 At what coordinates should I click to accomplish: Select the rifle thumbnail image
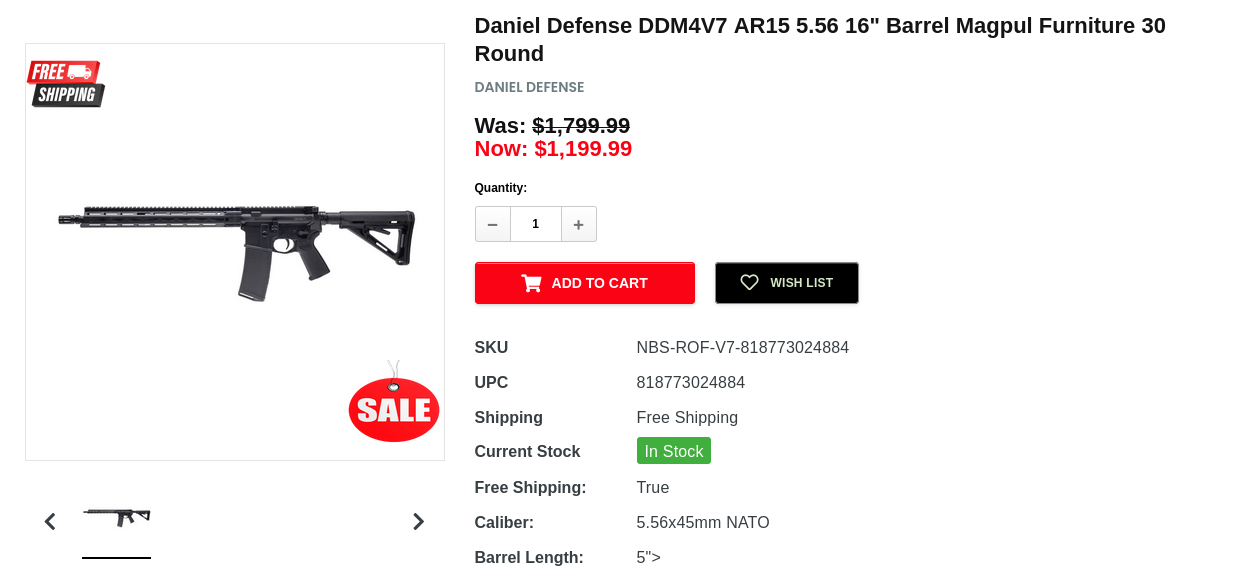tap(116, 517)
